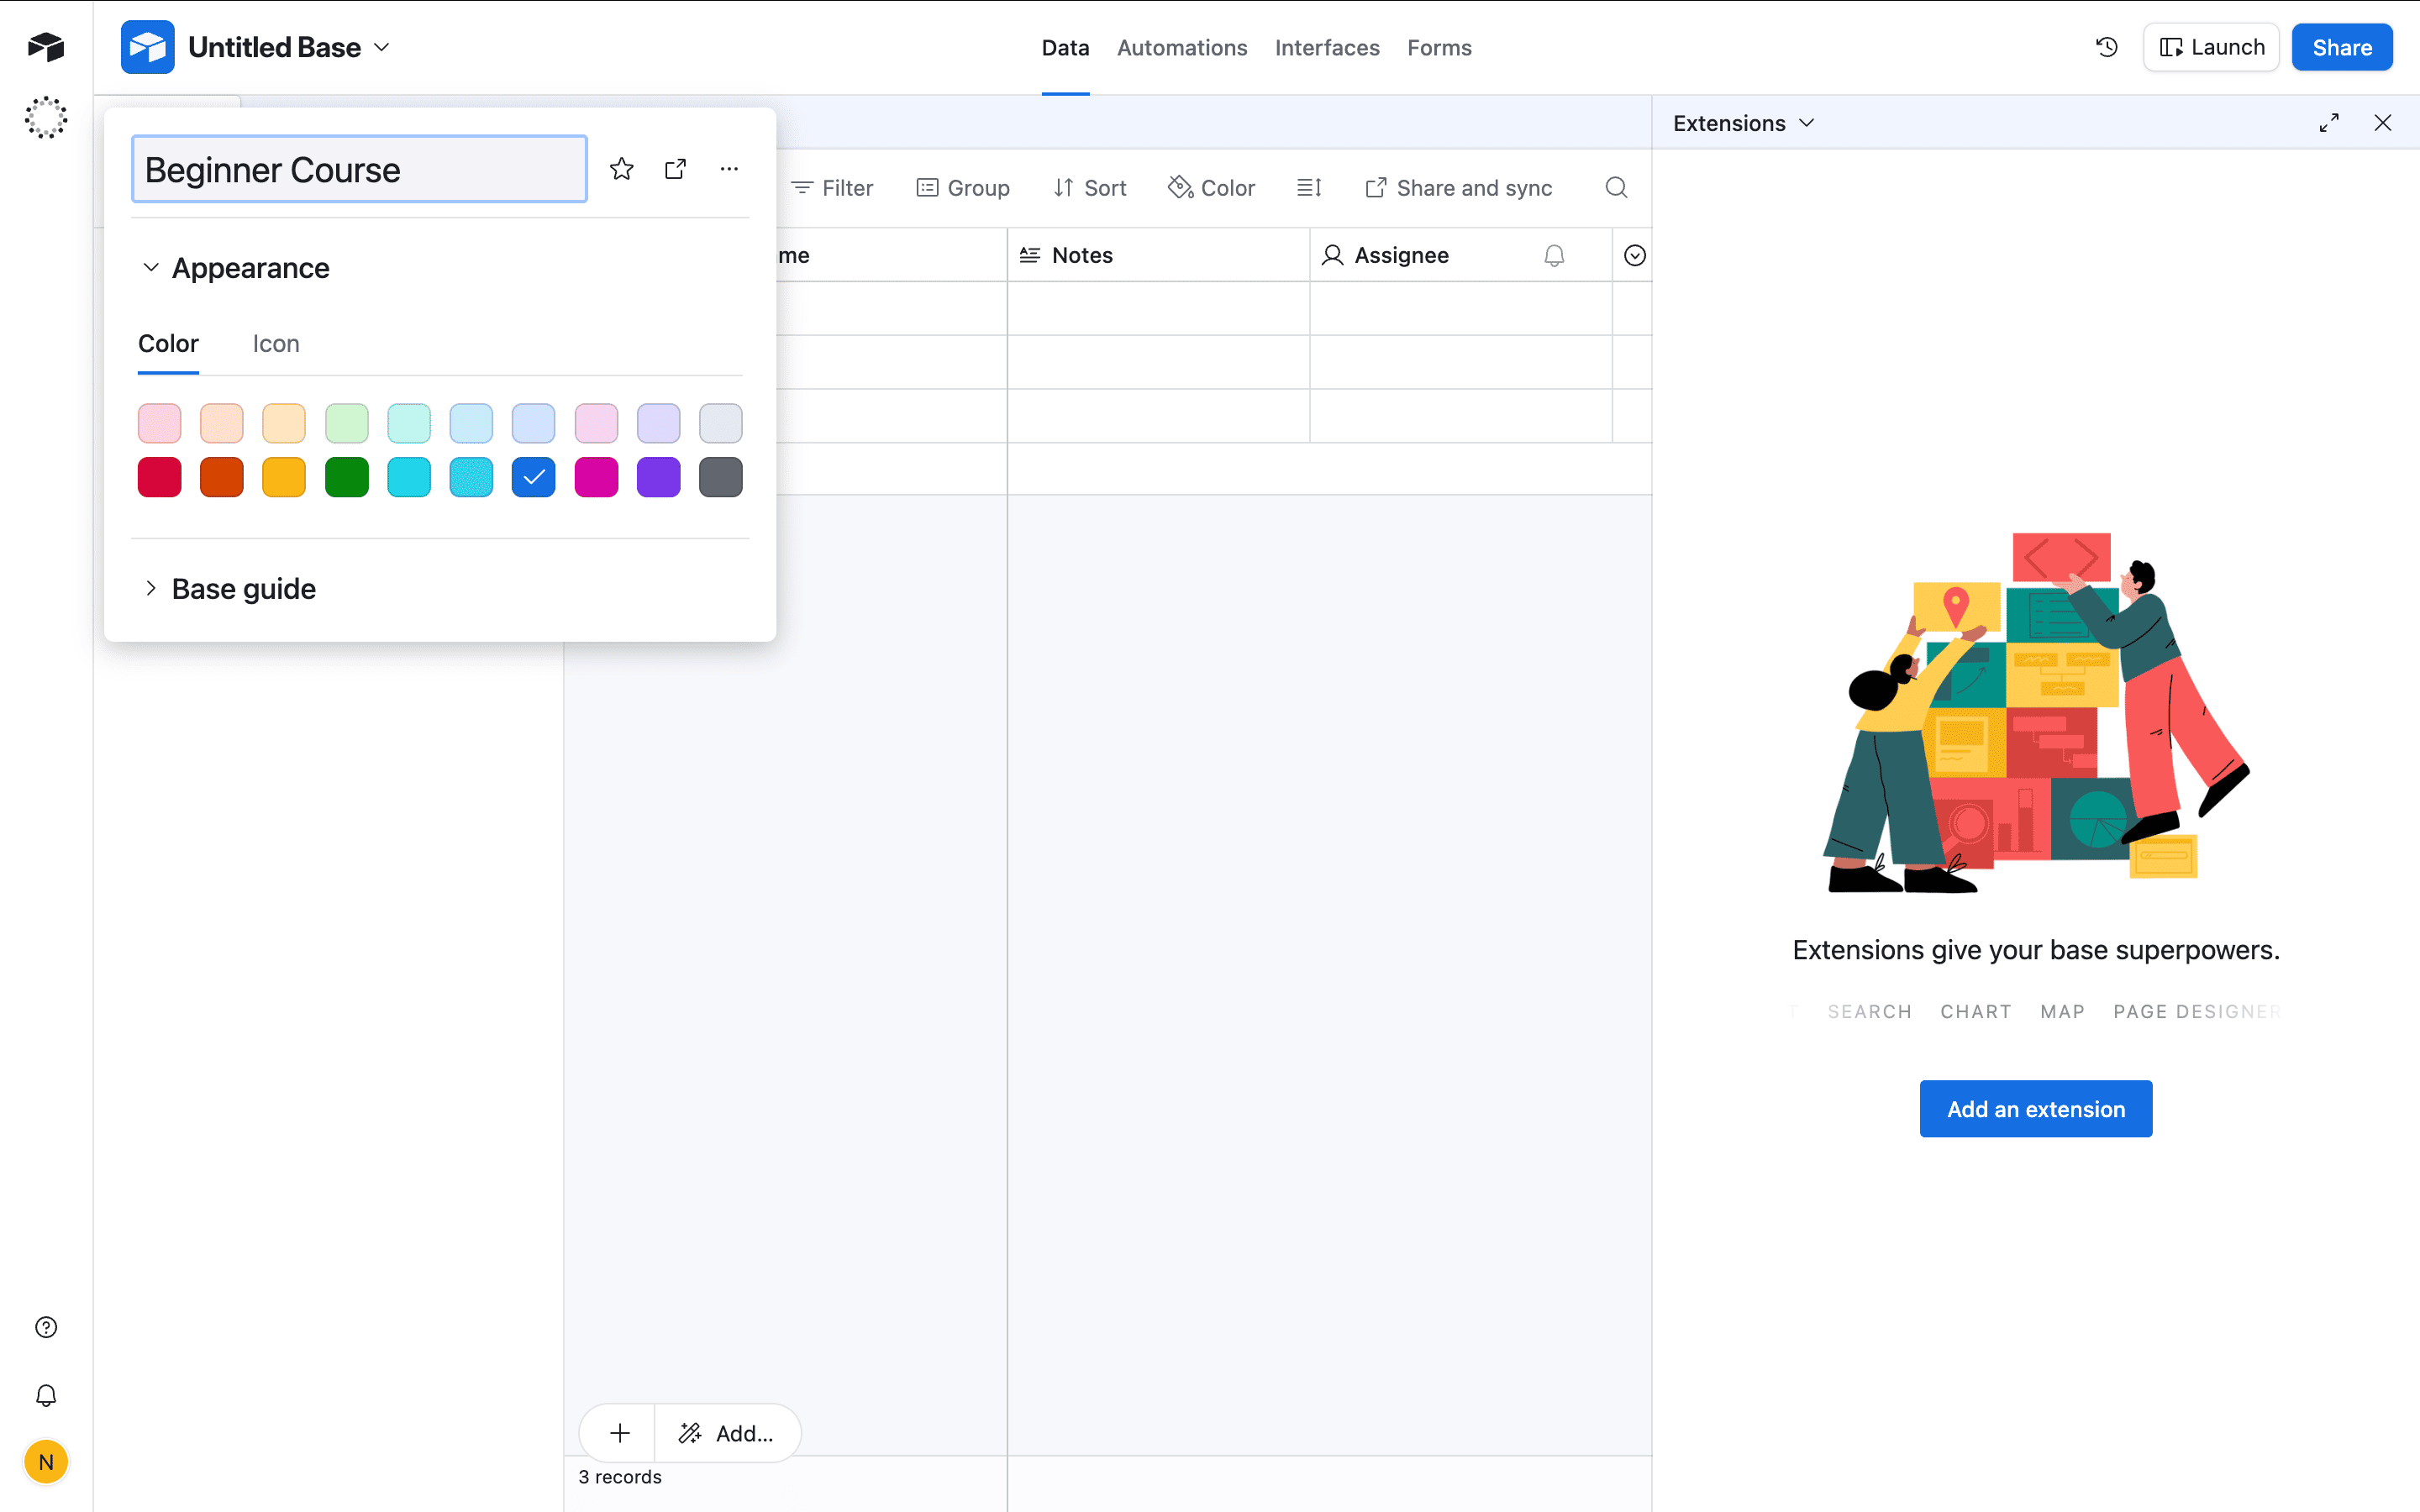The width and height of the screenshot is (2420, 1512).
Task: Select the Color appearance tab
Action: (168, 344)
